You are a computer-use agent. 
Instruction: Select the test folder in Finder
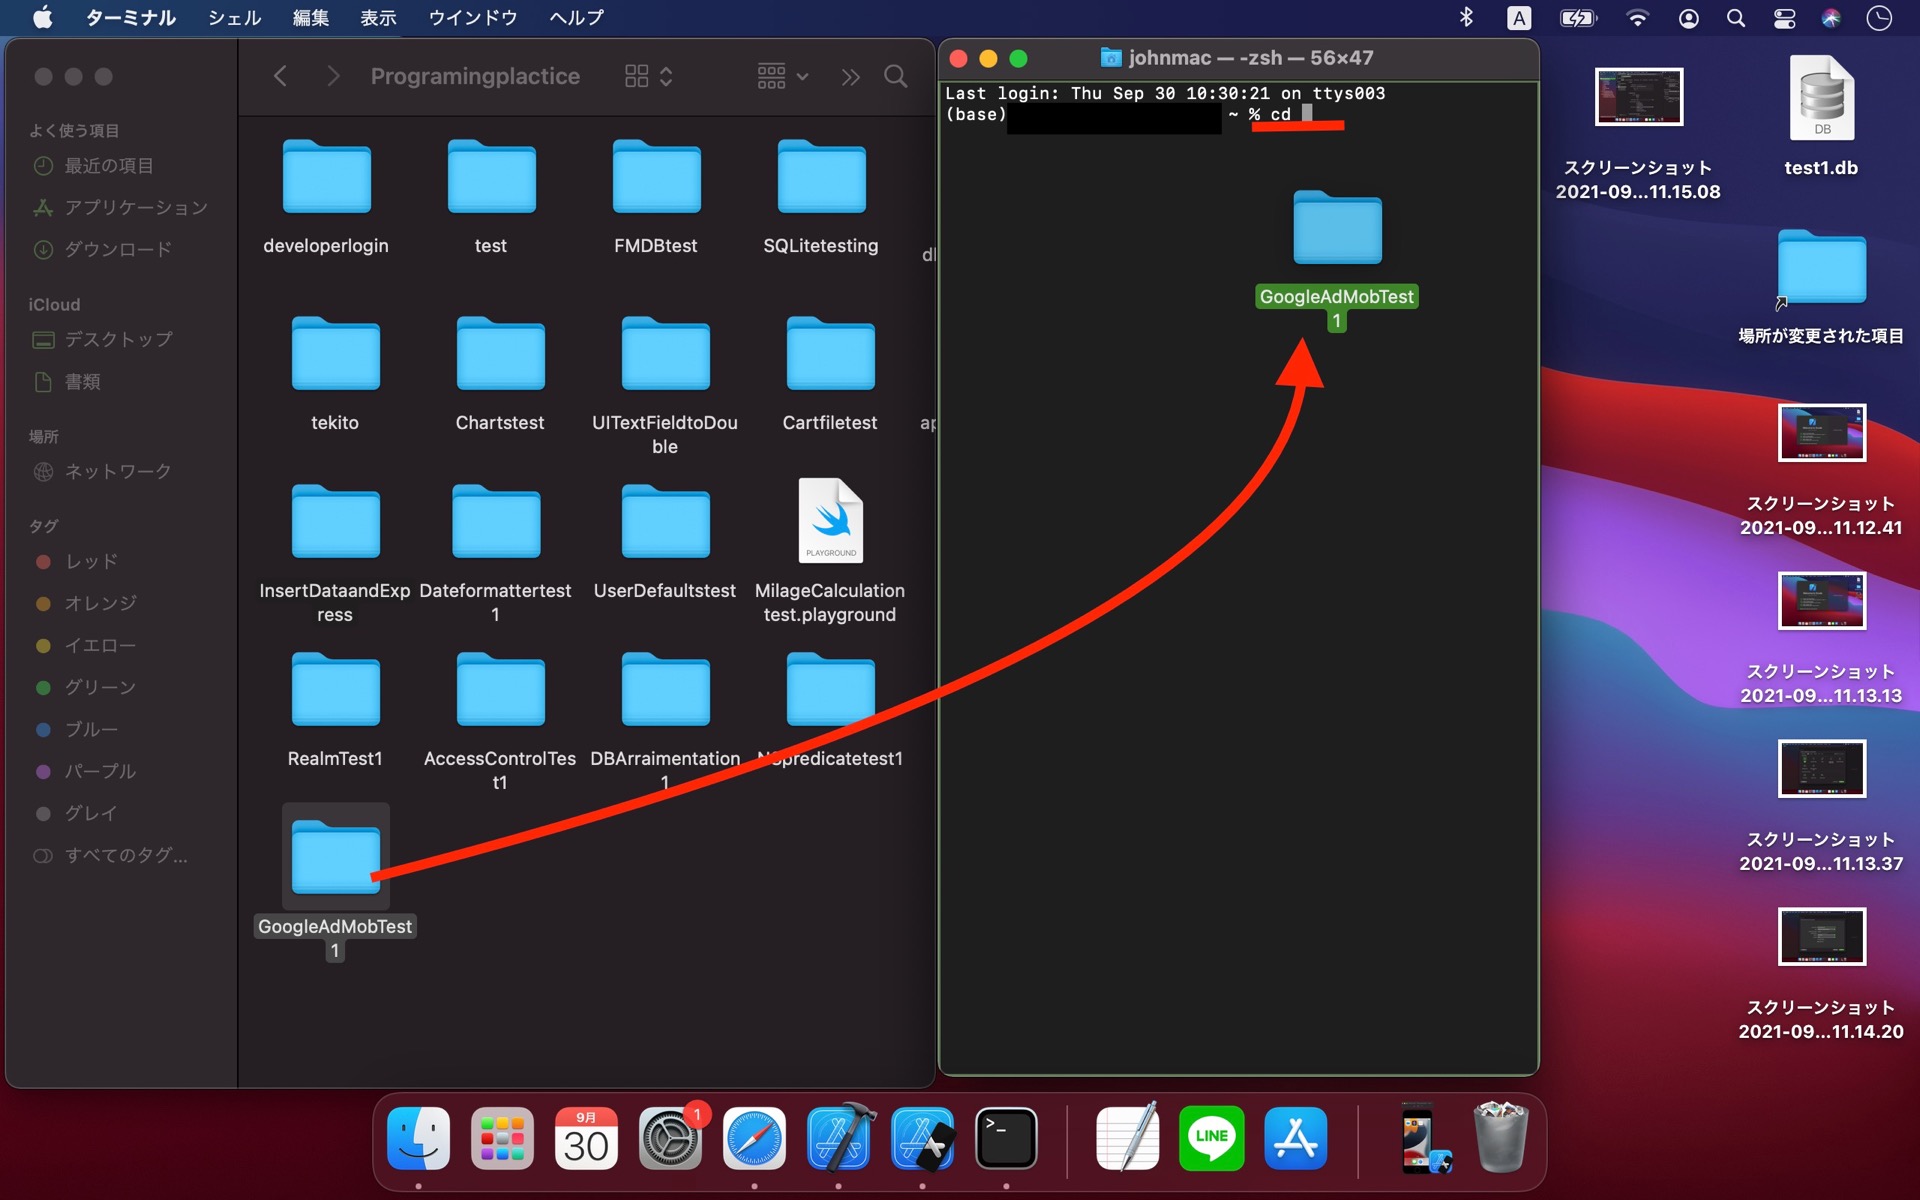pos(491,177)
